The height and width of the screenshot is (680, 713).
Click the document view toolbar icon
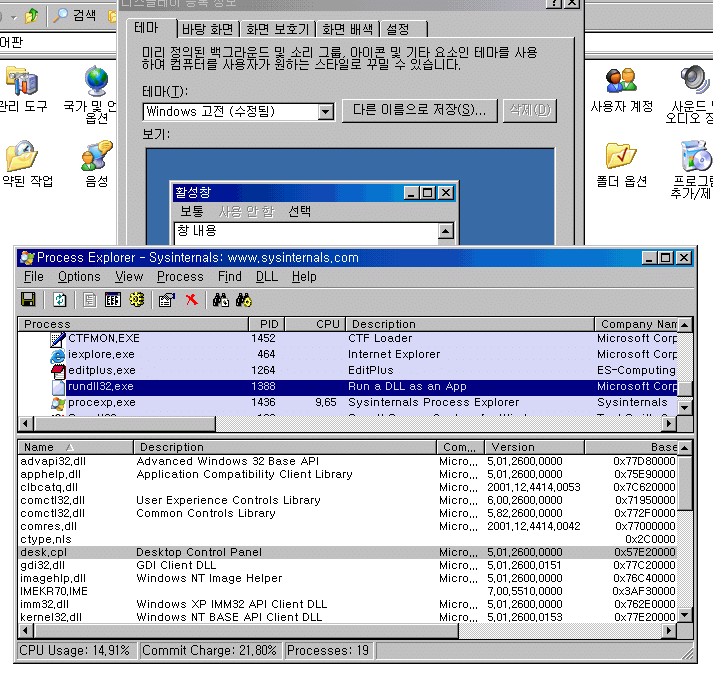pos(90,300)
